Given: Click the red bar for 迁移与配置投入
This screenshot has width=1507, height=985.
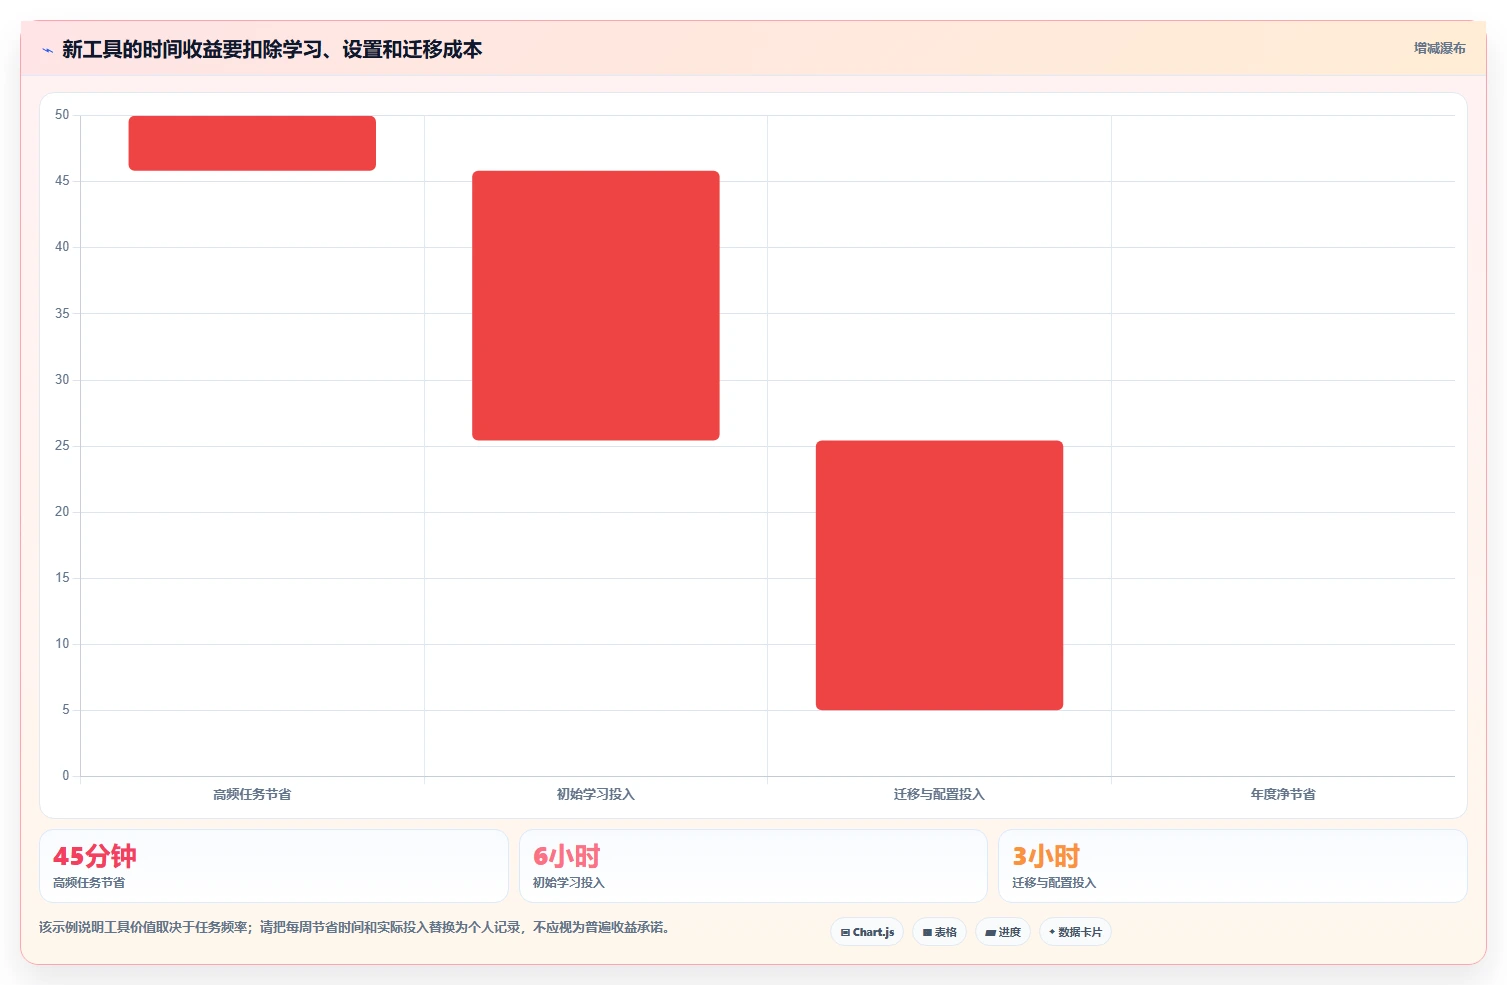Looking at the screenshot, I should tap(939, 575).
